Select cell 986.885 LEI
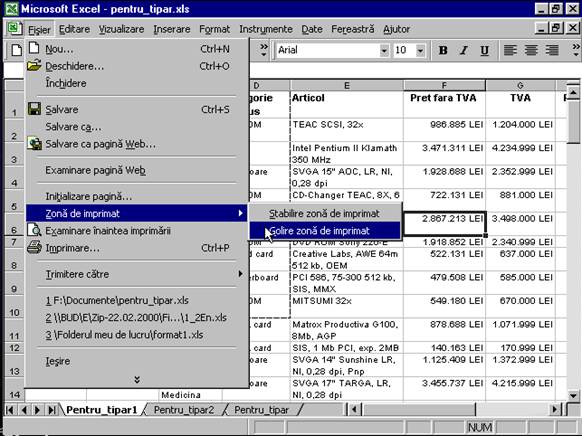This screenshot has width=582, height=436. tap(444, 130)
